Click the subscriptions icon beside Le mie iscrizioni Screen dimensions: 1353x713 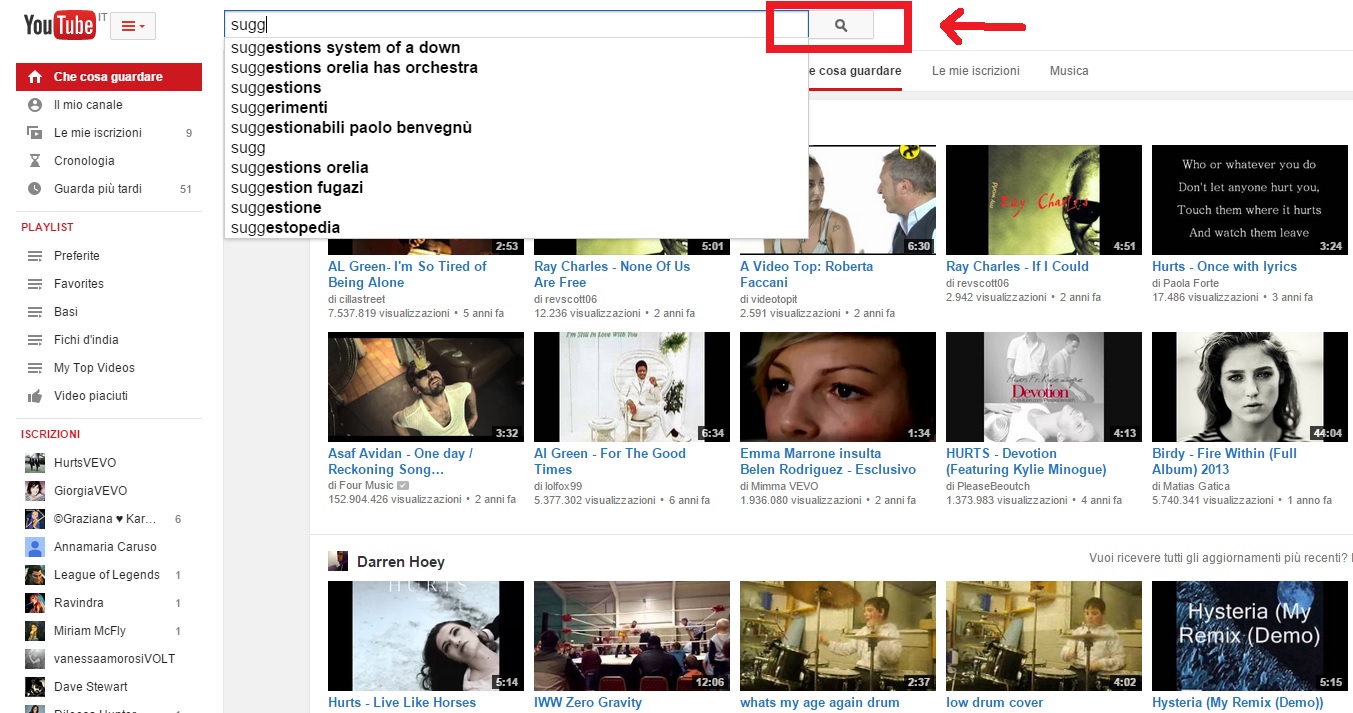click(x=35, y=133)
